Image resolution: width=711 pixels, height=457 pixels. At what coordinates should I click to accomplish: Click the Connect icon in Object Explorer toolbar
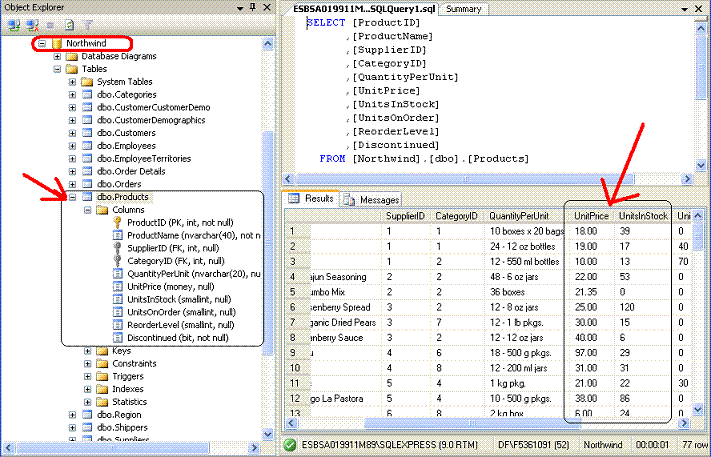[14, 24]
